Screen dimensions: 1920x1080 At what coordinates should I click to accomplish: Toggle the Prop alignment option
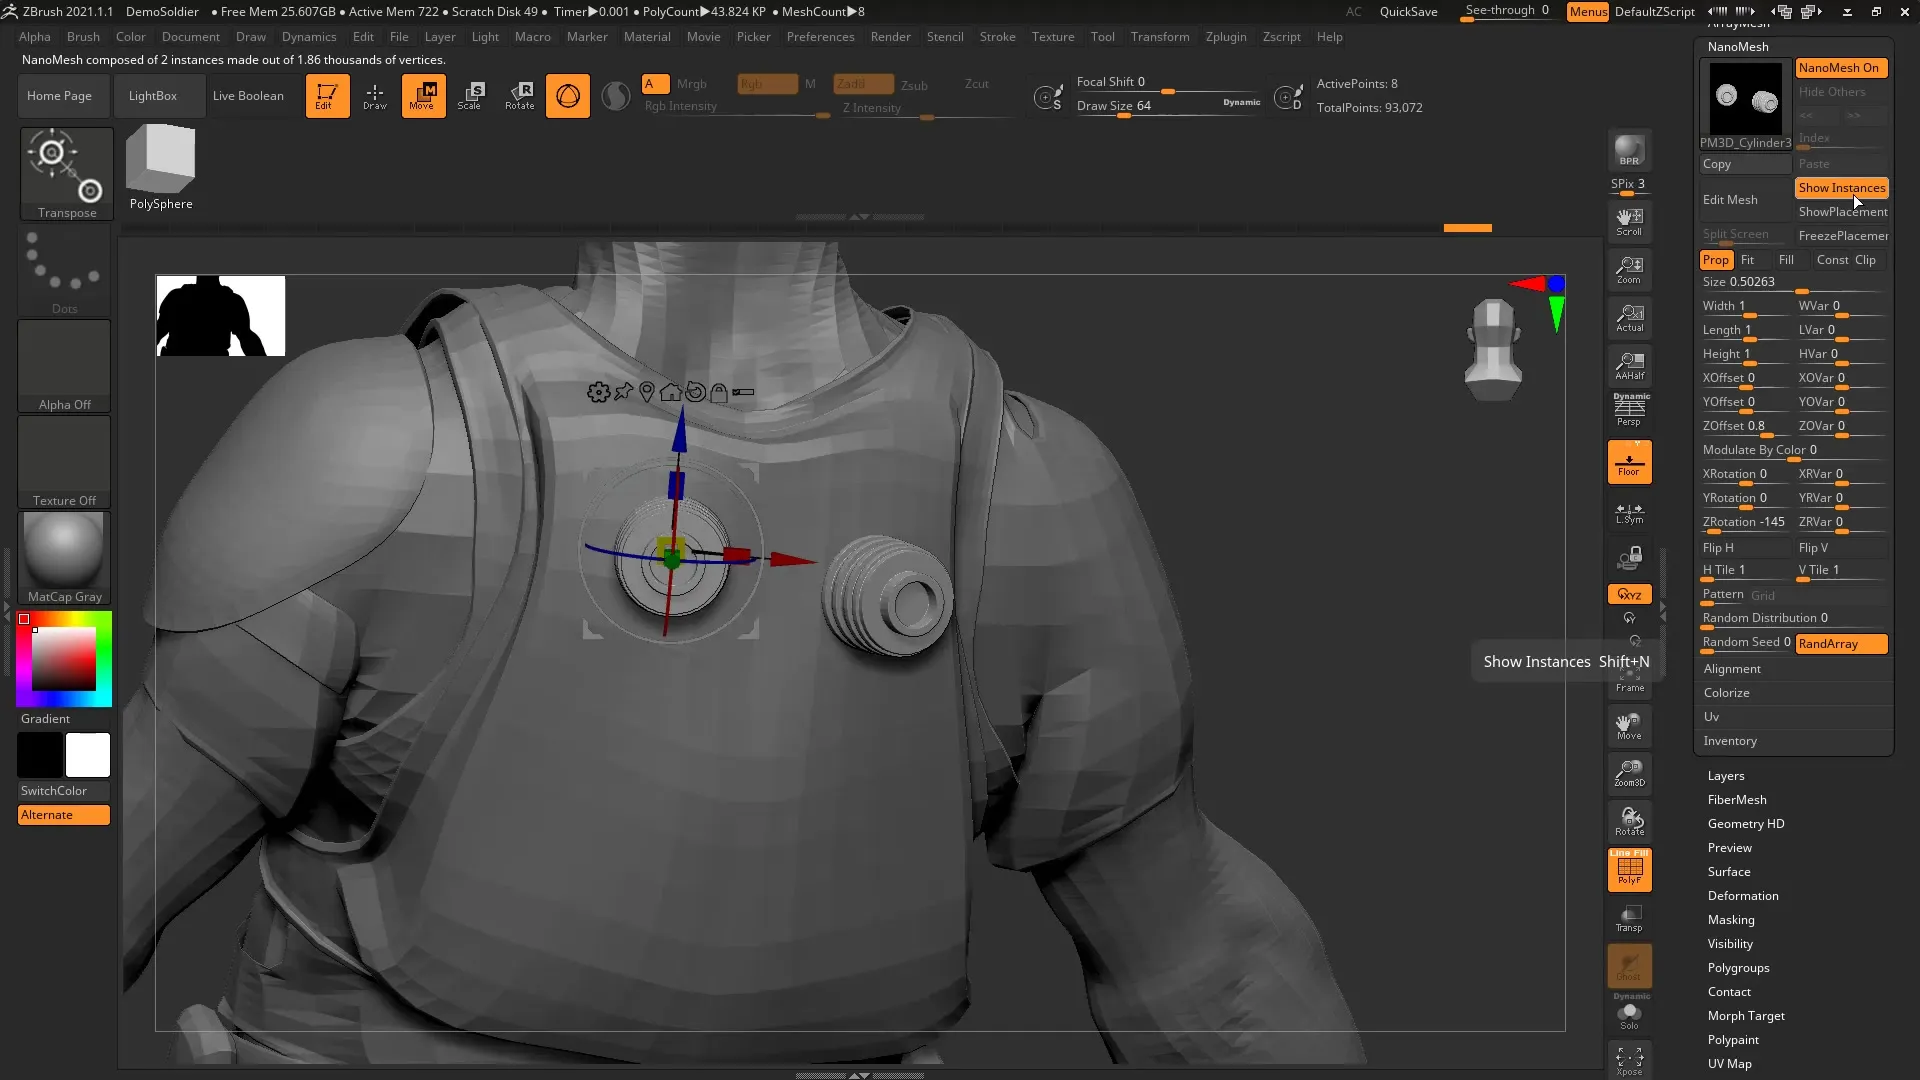1716,260
